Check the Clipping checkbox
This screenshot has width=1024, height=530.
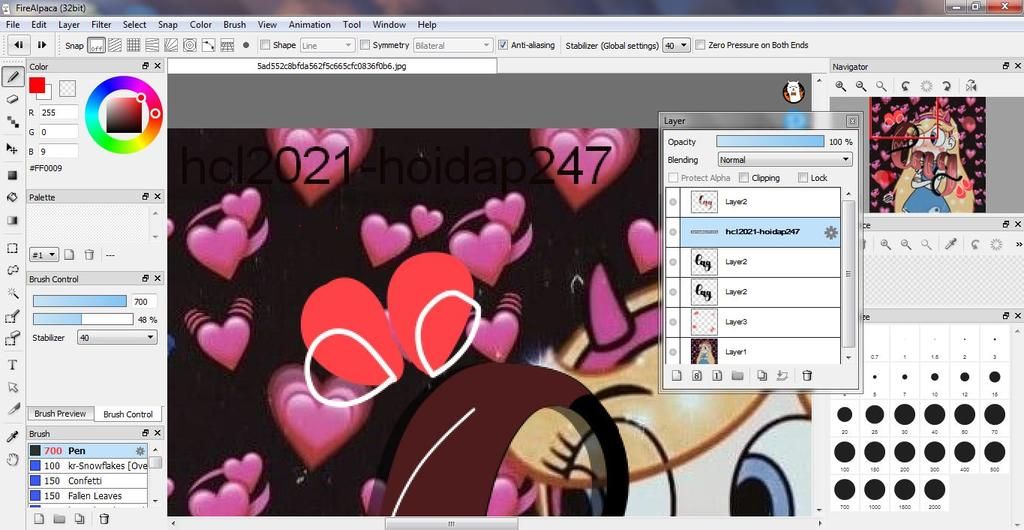click(x=744, y=178)
